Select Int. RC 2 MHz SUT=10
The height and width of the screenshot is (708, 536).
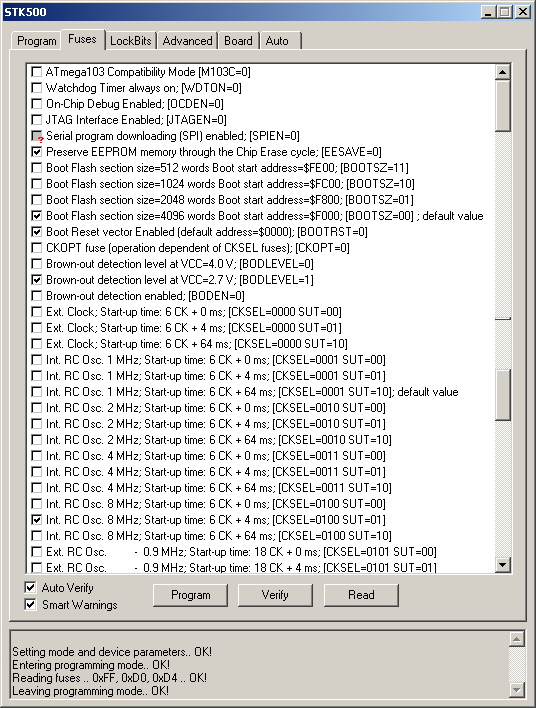point(36,440)
